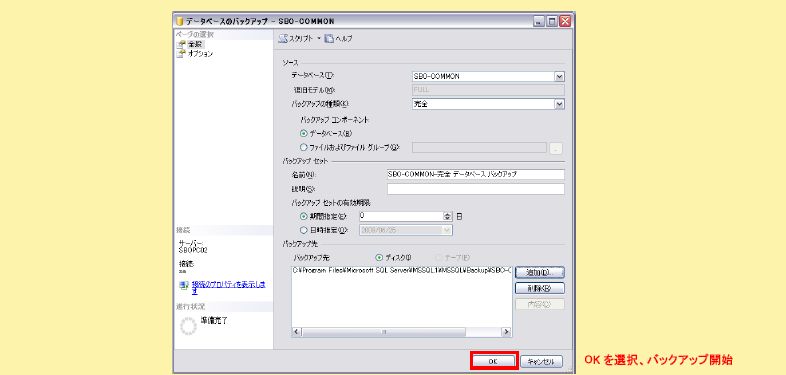Screen dimensions: 786x375
Task: Click OK to start the backup
Action: click(x=493, y=361)
